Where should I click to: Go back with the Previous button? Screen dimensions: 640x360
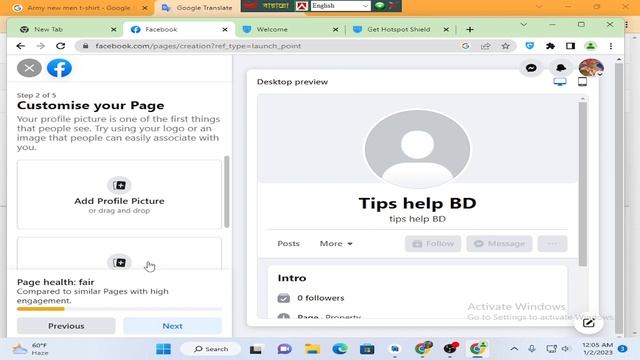[x=66, y=326]
